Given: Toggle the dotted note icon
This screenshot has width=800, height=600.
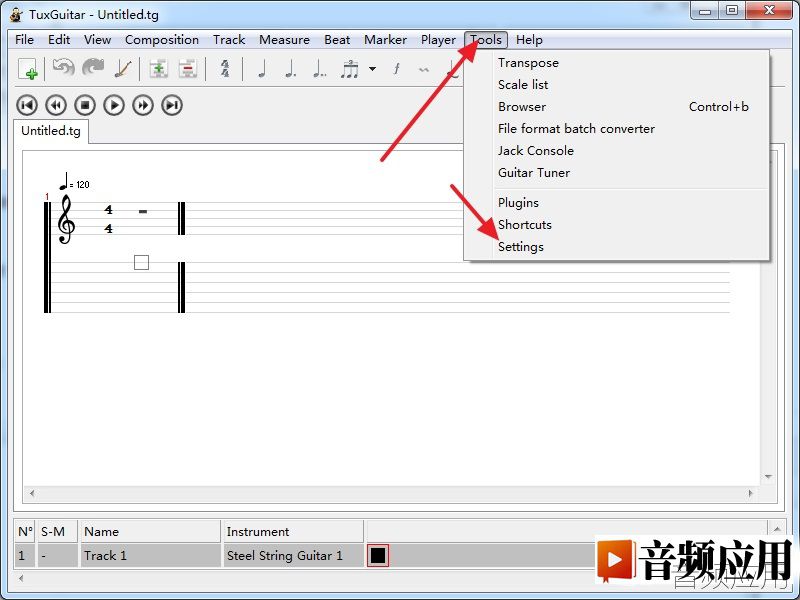Looking at the screenshot, I should (290, 69).
